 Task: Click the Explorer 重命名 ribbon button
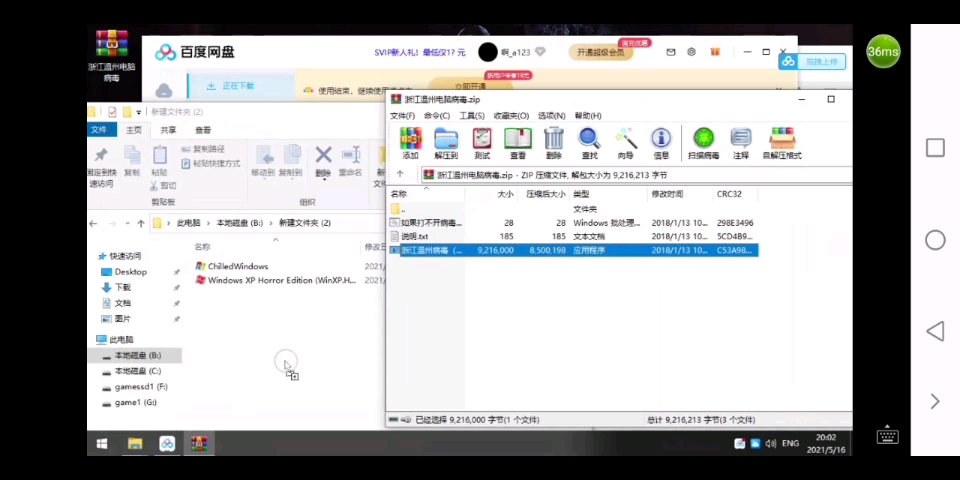point(351,162)
